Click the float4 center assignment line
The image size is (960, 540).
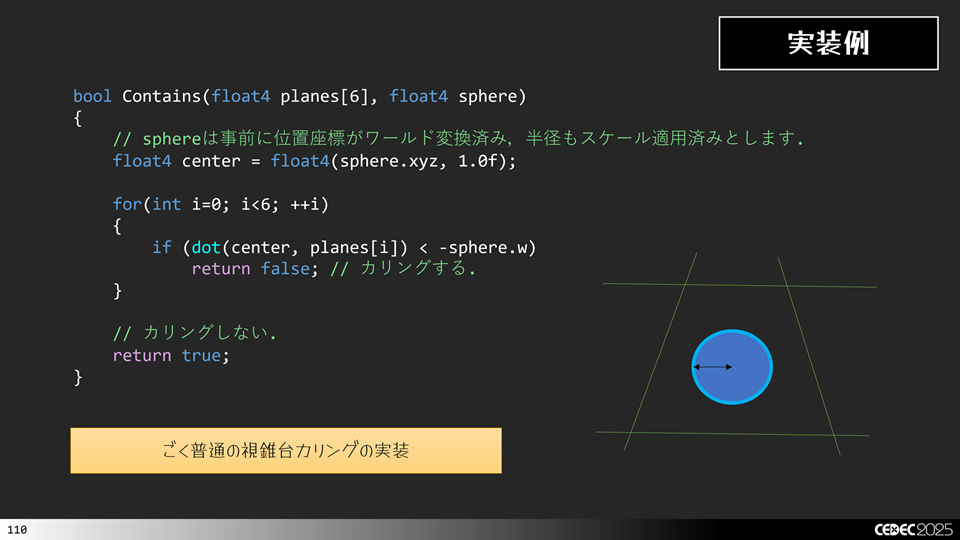[x=314, y=160]
